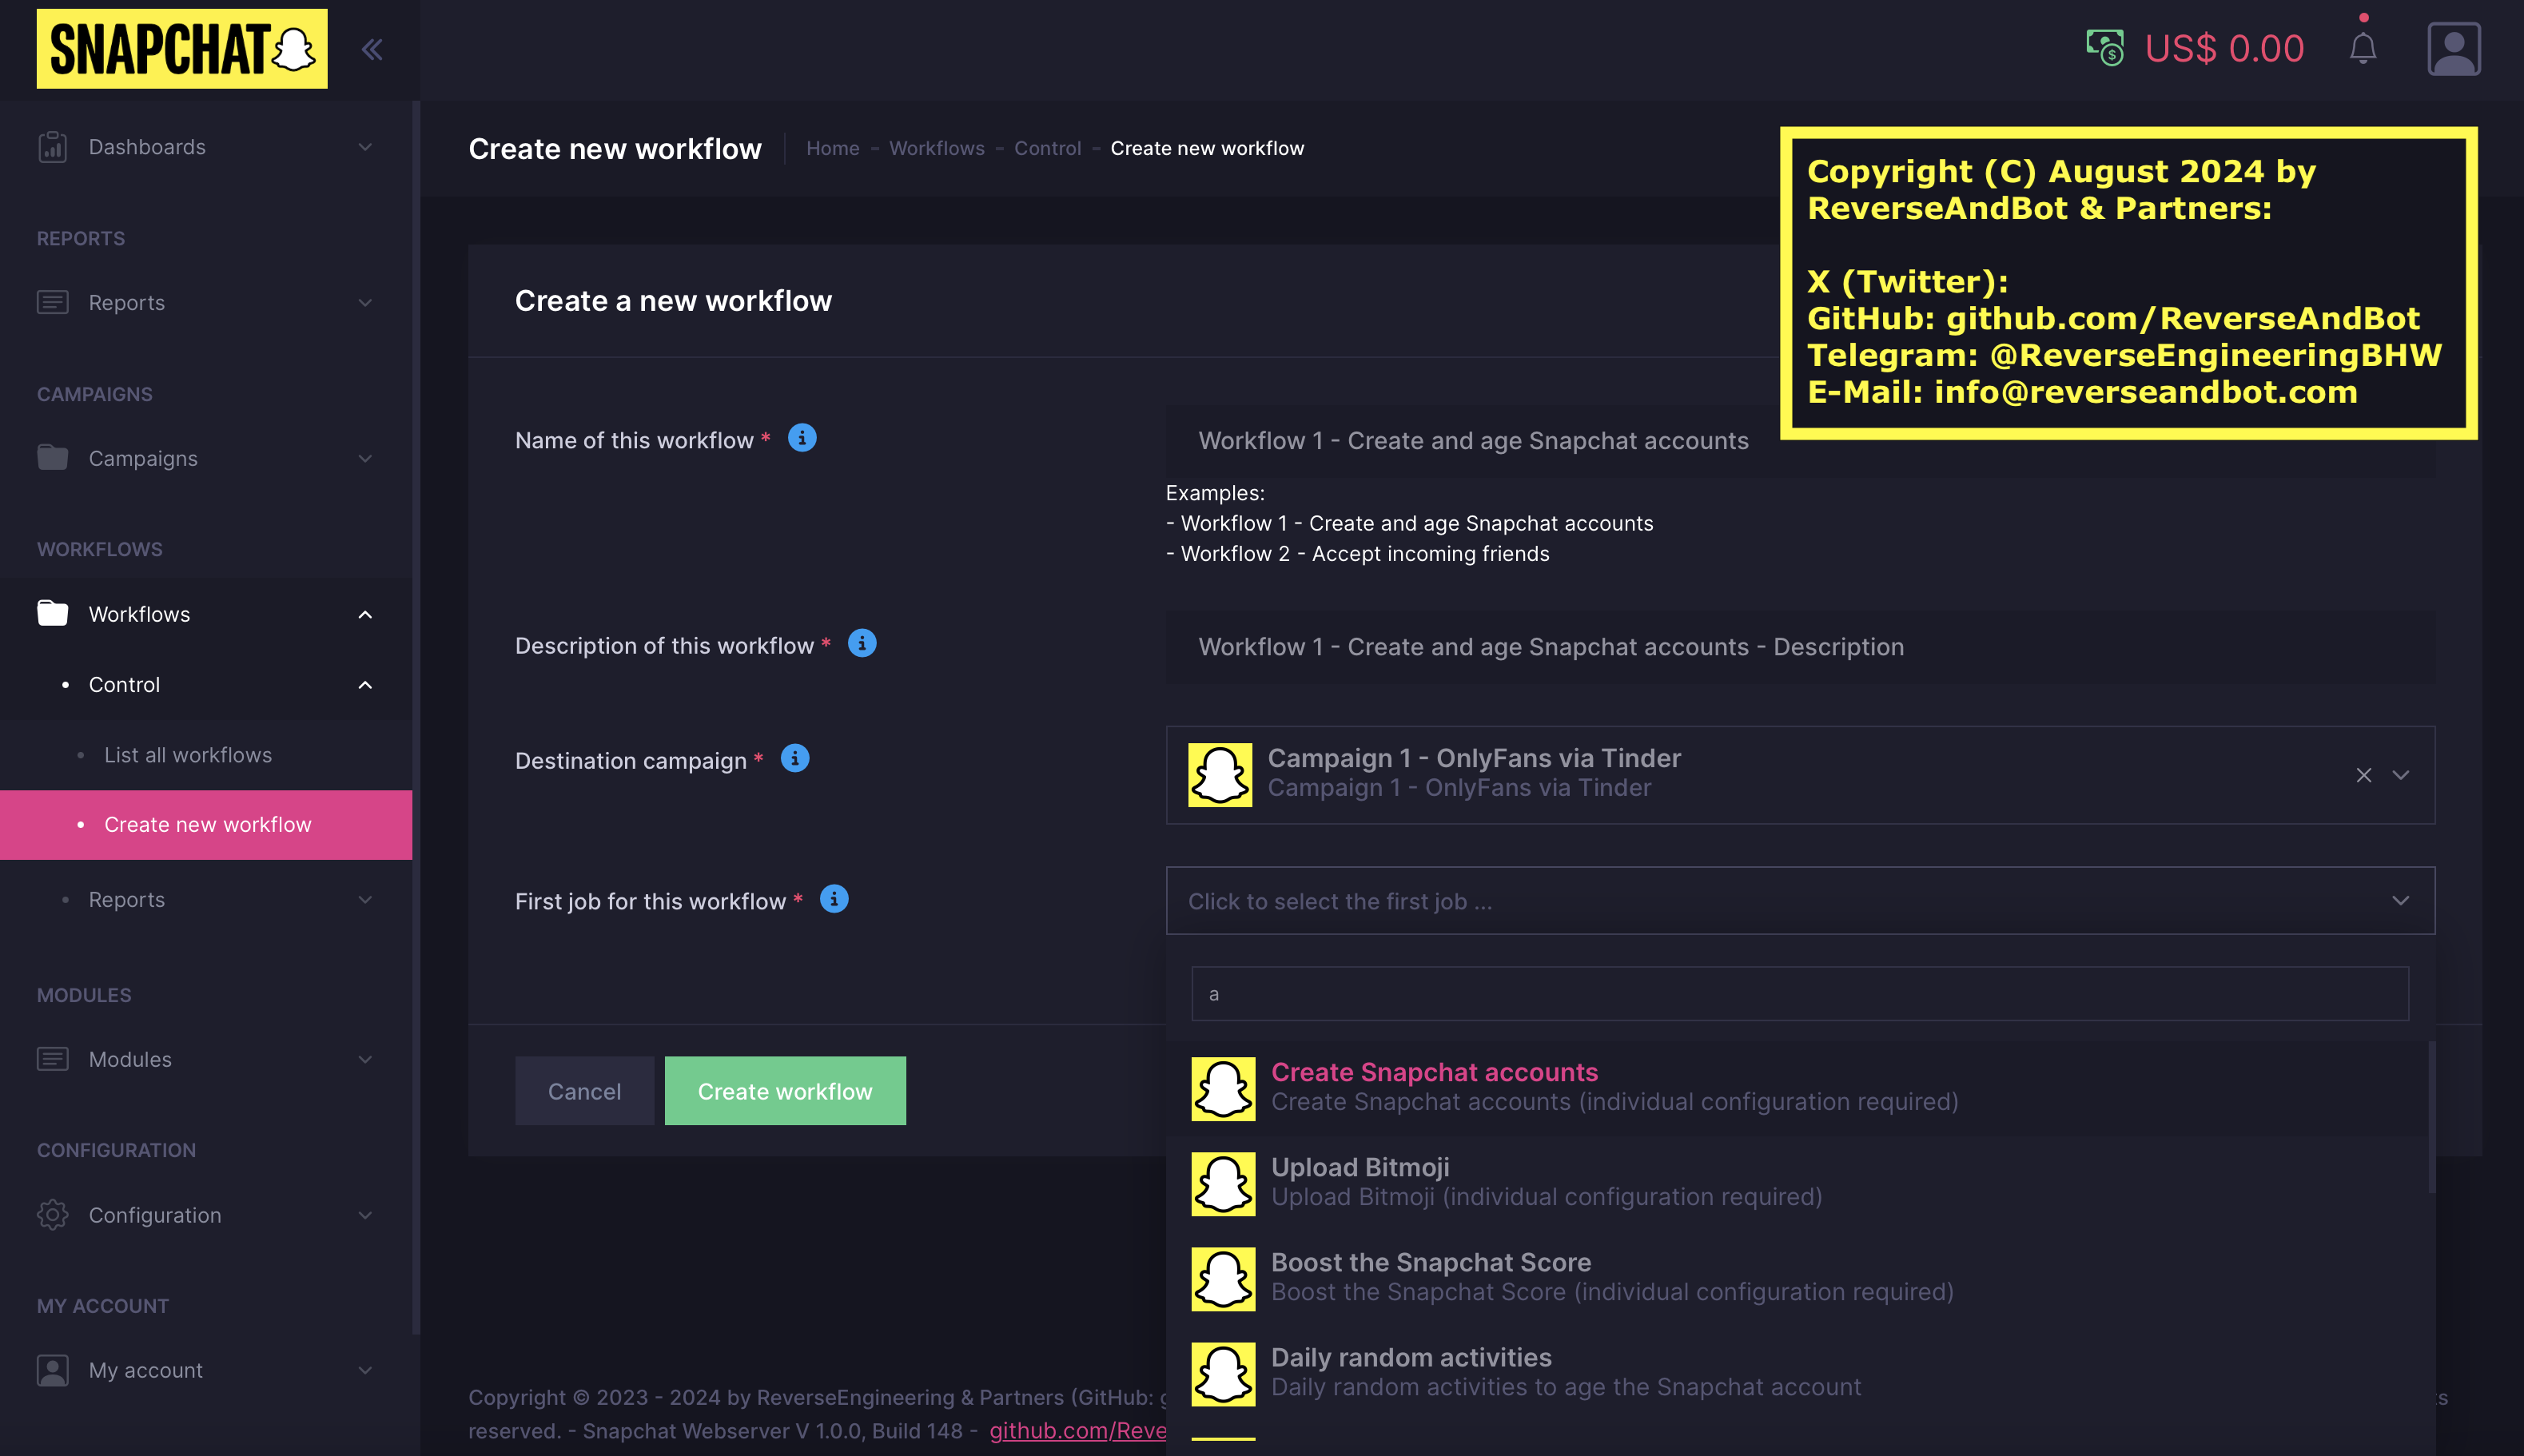Click the Configuration gear icon

pyautogui.click(x=52, y=1214)
